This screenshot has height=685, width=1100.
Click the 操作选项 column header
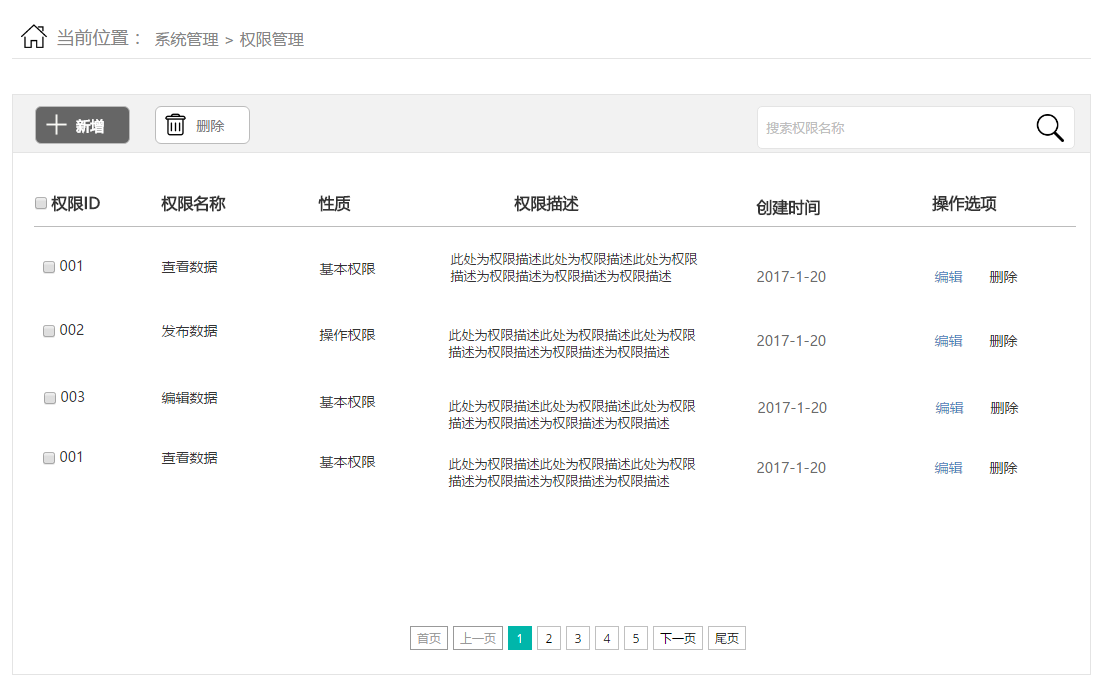pyautogui.click(x=964, y=204)
